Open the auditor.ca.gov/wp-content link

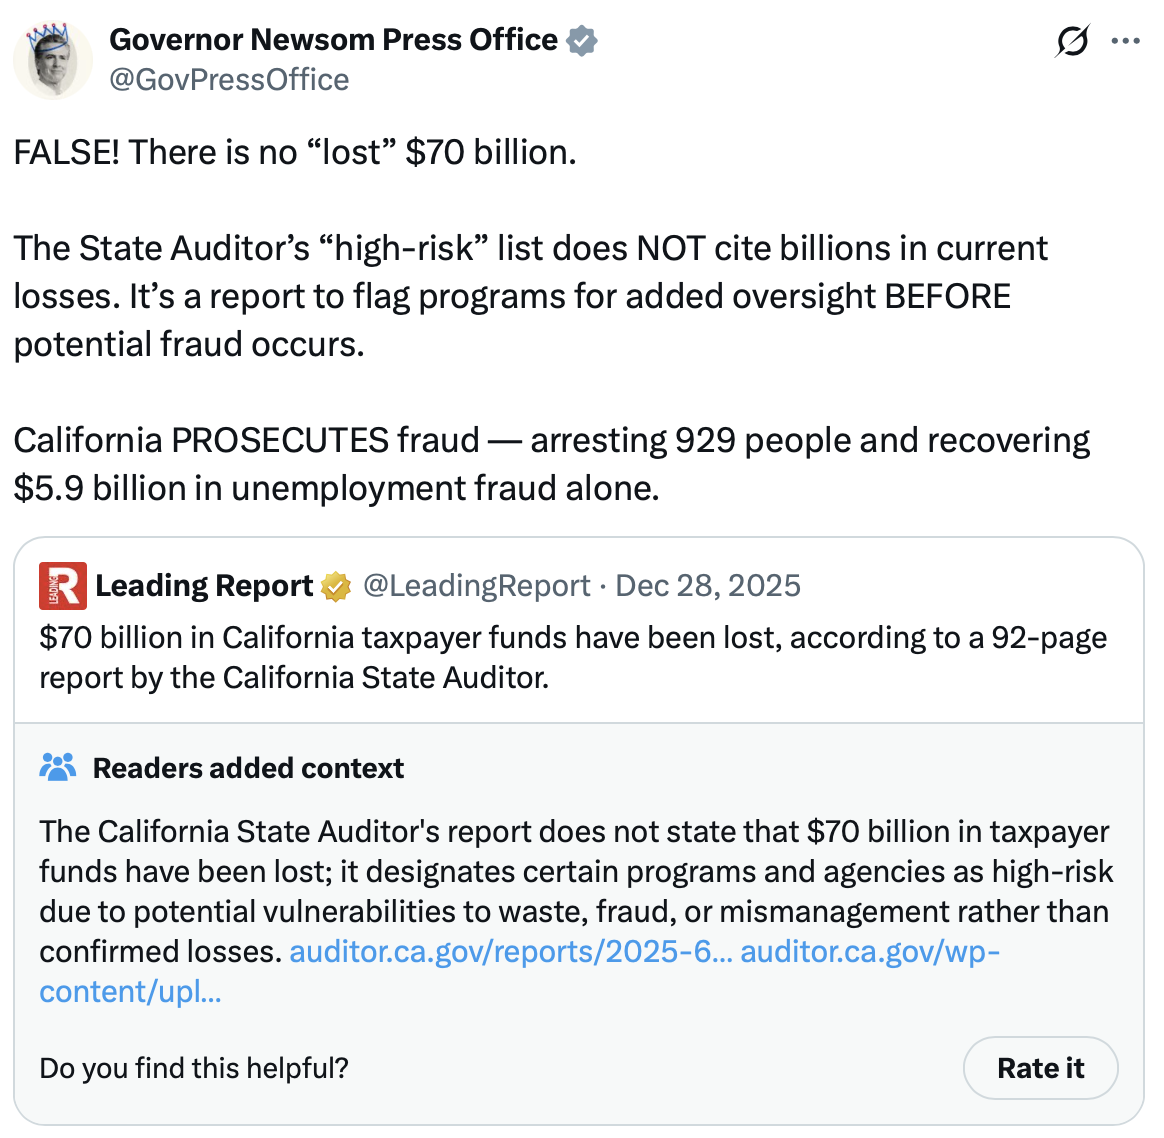(x=869, y=952)
